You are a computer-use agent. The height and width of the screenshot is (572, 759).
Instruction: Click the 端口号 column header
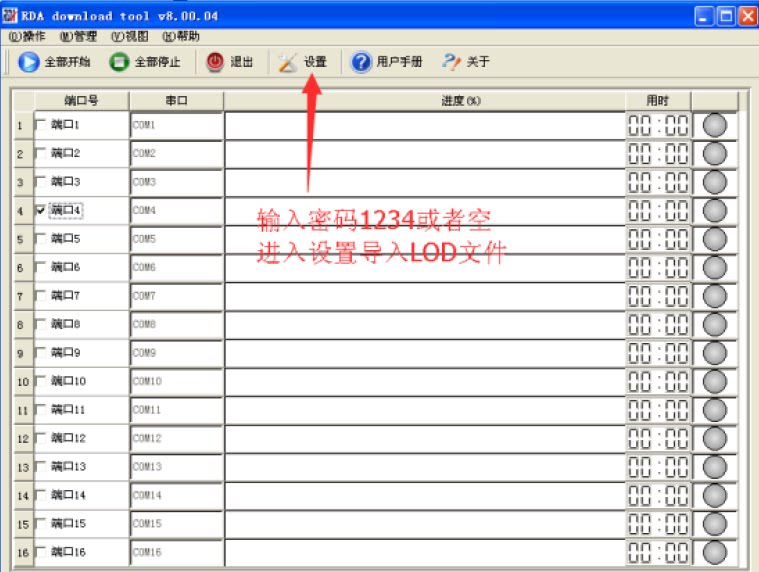(81, 101)
